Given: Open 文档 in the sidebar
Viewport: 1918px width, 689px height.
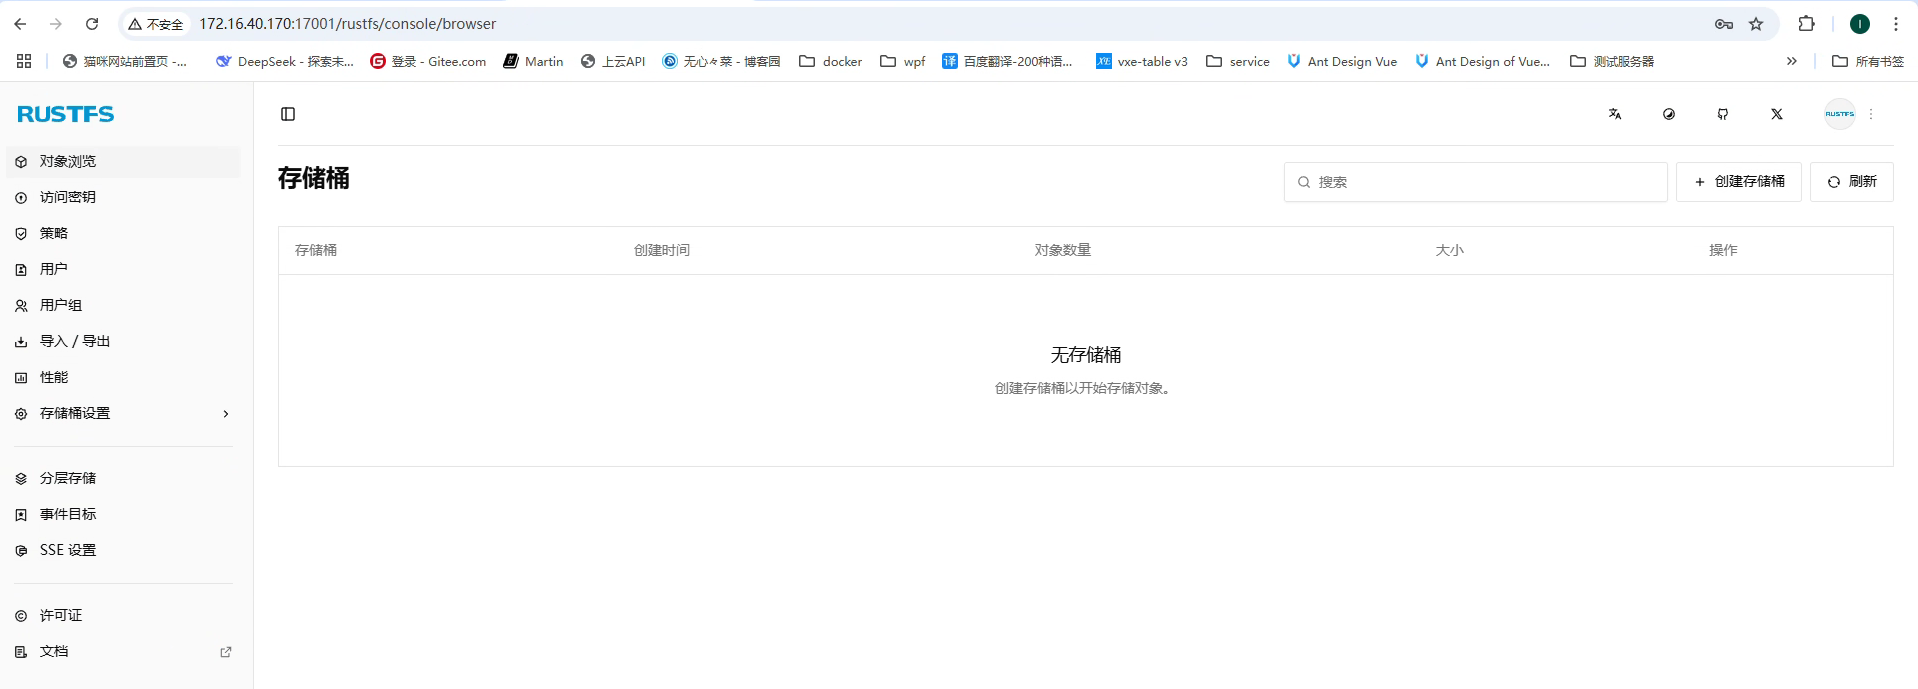Looking at the screenshot, I should tap(123, 651).
